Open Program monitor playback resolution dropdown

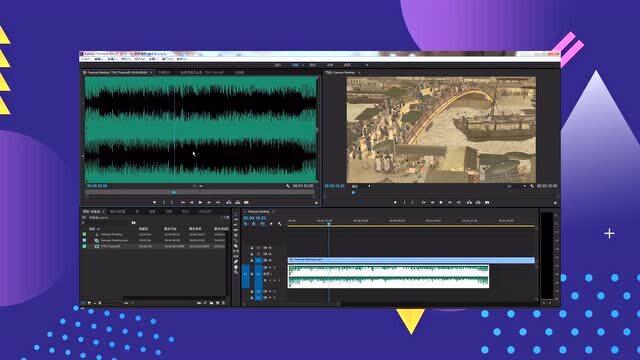coord(516,186)
